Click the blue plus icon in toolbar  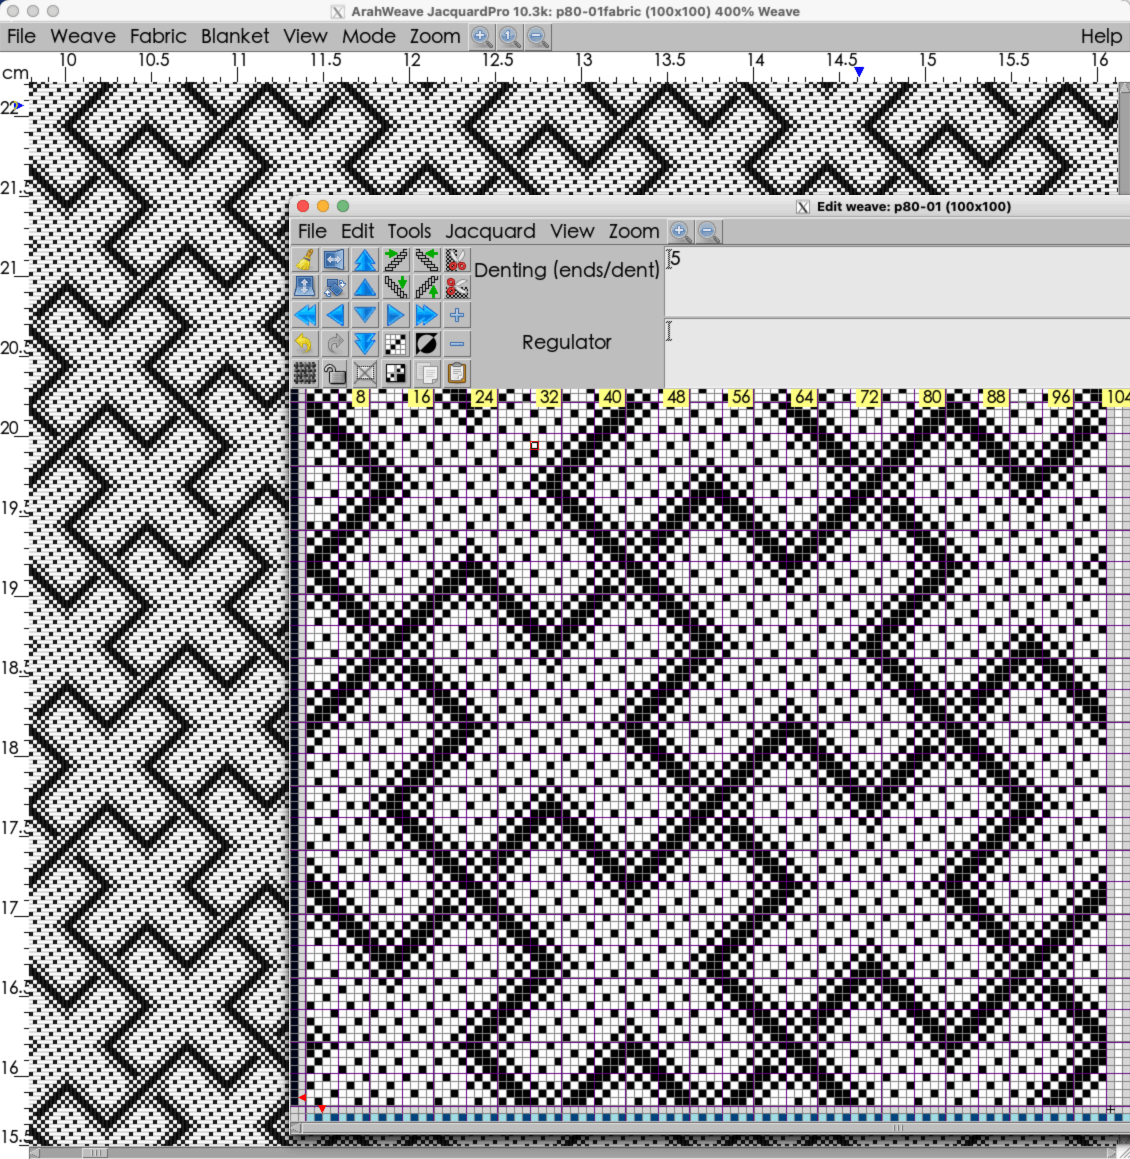coord(457,316)
